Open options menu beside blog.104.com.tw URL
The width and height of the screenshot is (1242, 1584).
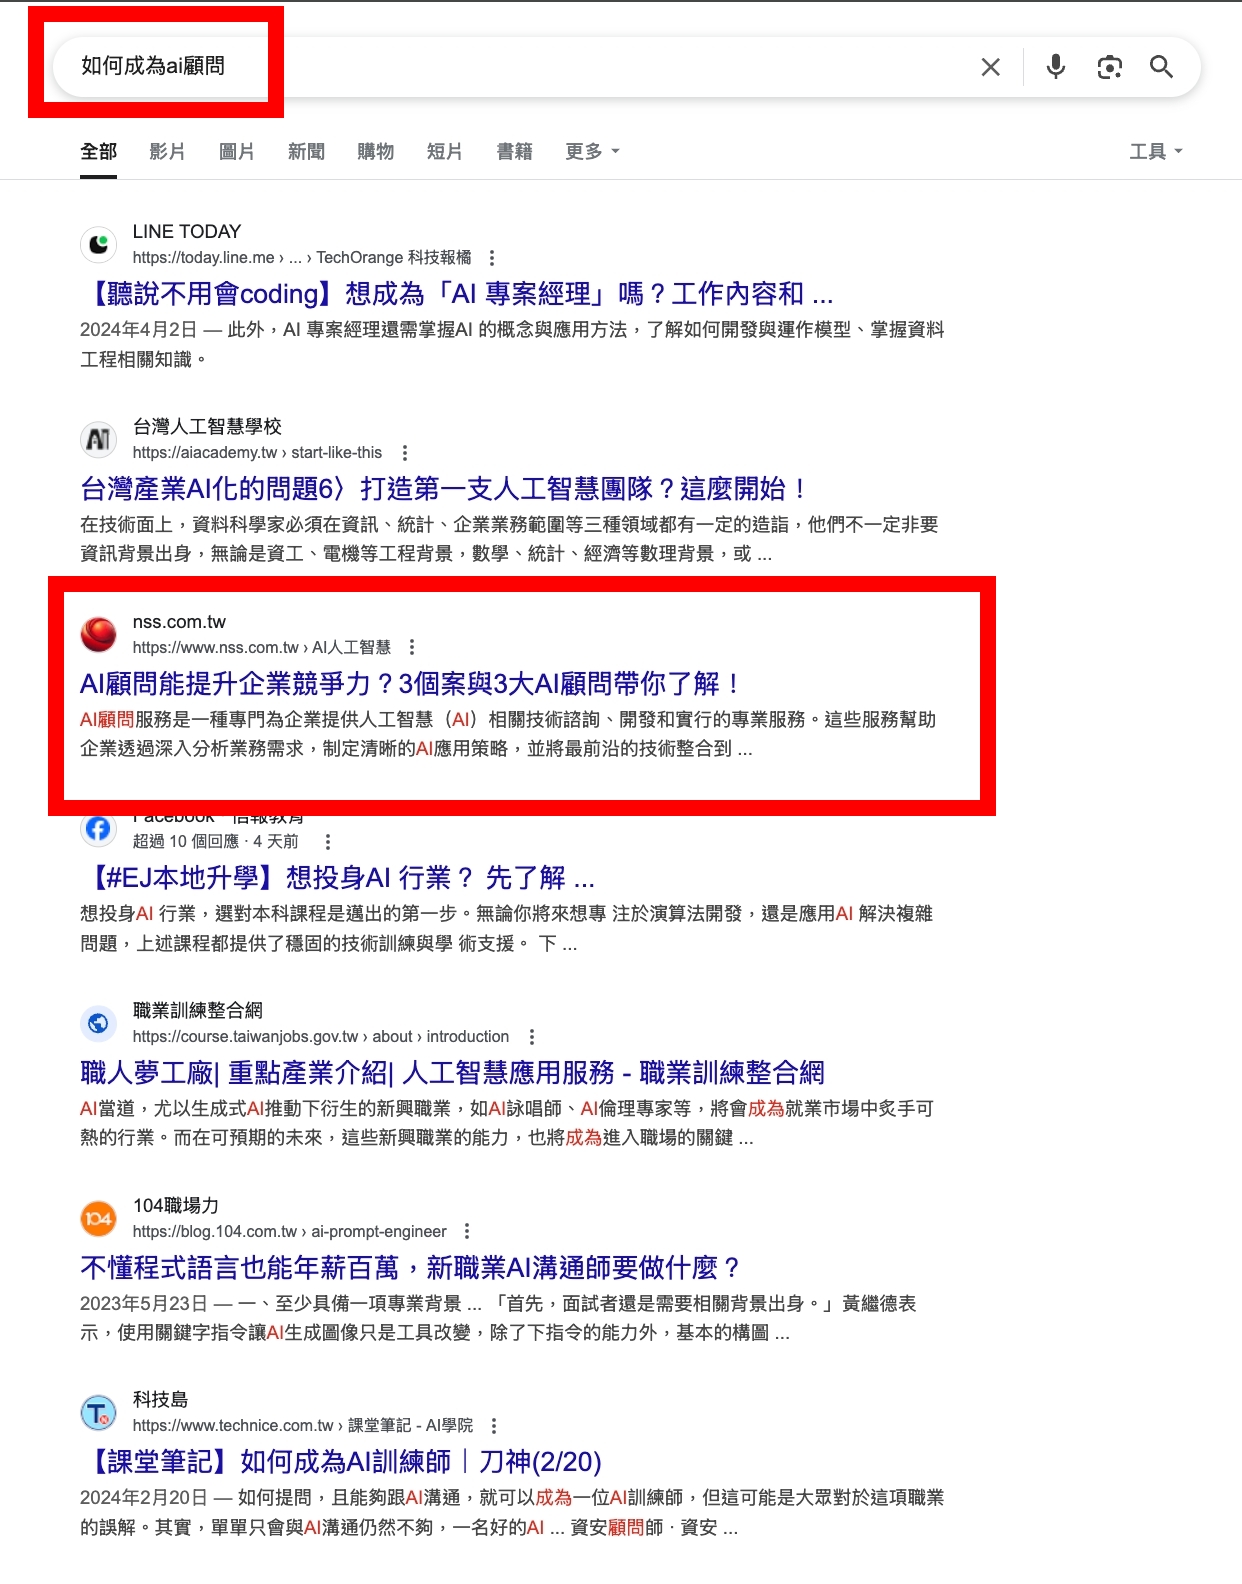point(466,1232)
